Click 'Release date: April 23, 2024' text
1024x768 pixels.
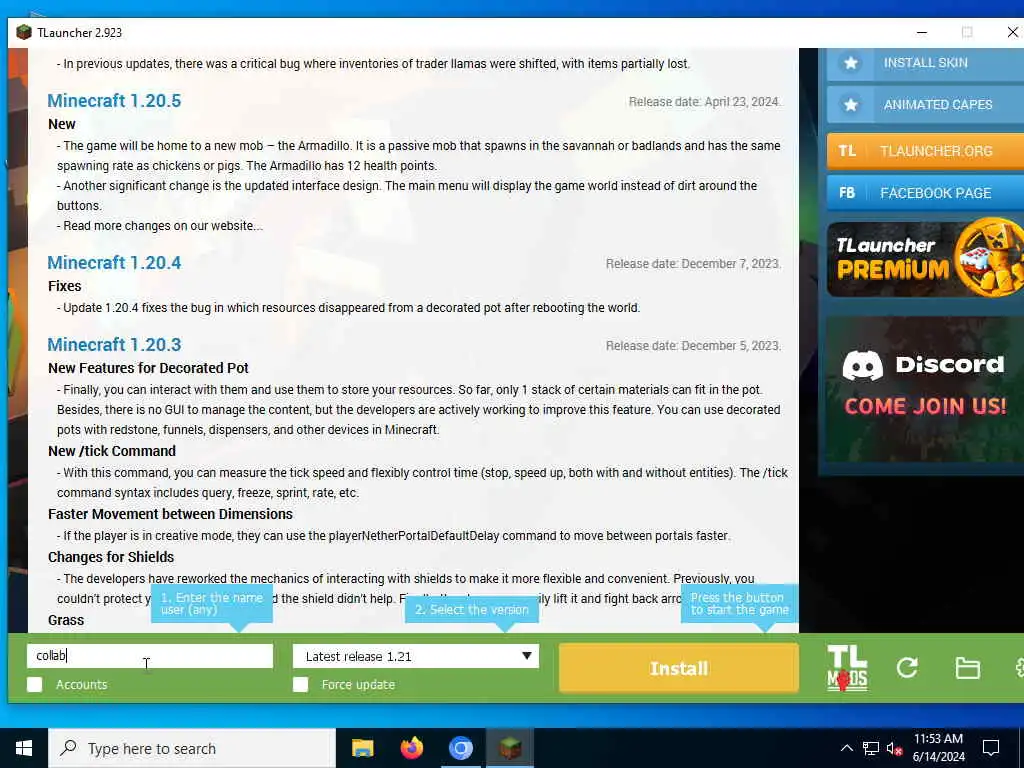704,102
